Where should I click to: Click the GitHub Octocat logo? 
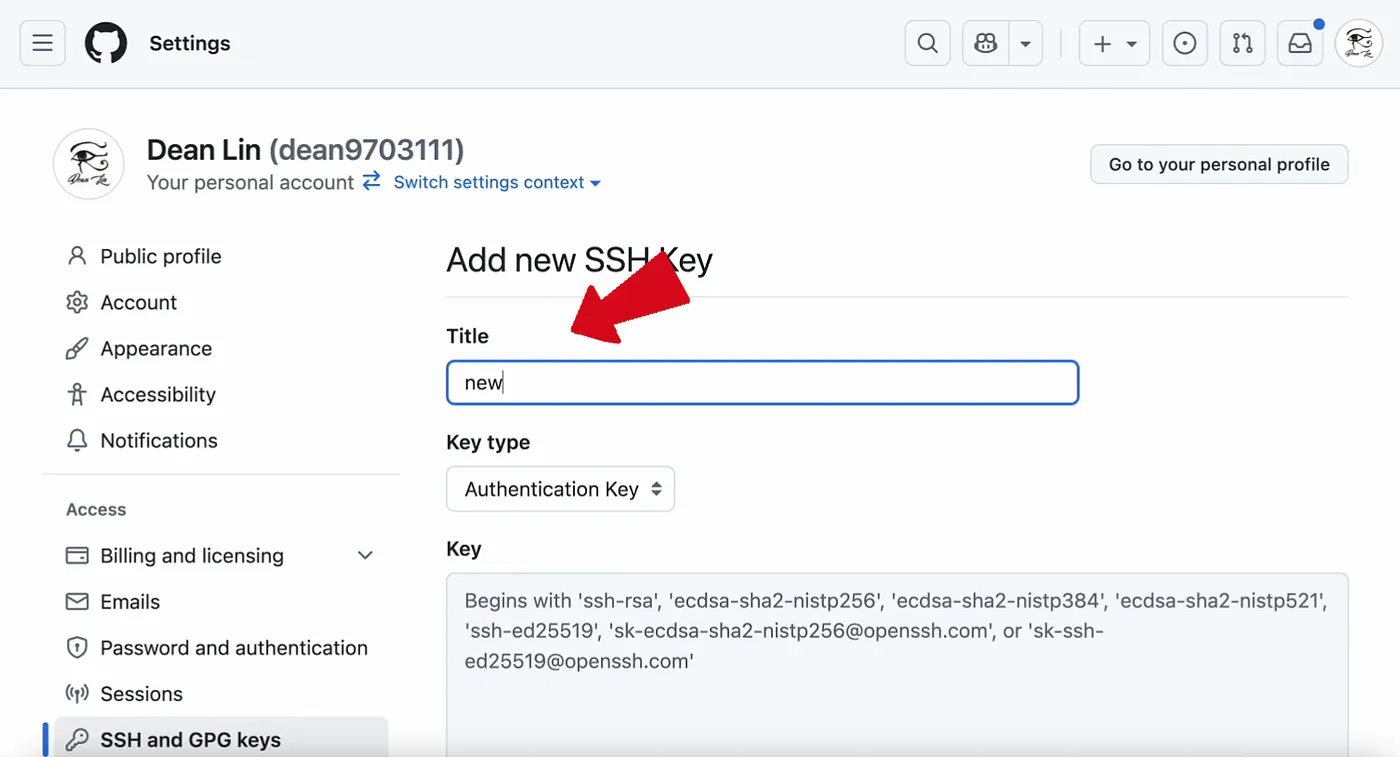106,44
